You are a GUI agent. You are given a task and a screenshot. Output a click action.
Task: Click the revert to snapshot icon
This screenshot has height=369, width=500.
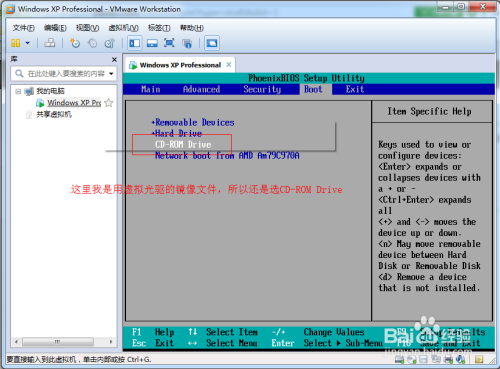pos(92,43)
